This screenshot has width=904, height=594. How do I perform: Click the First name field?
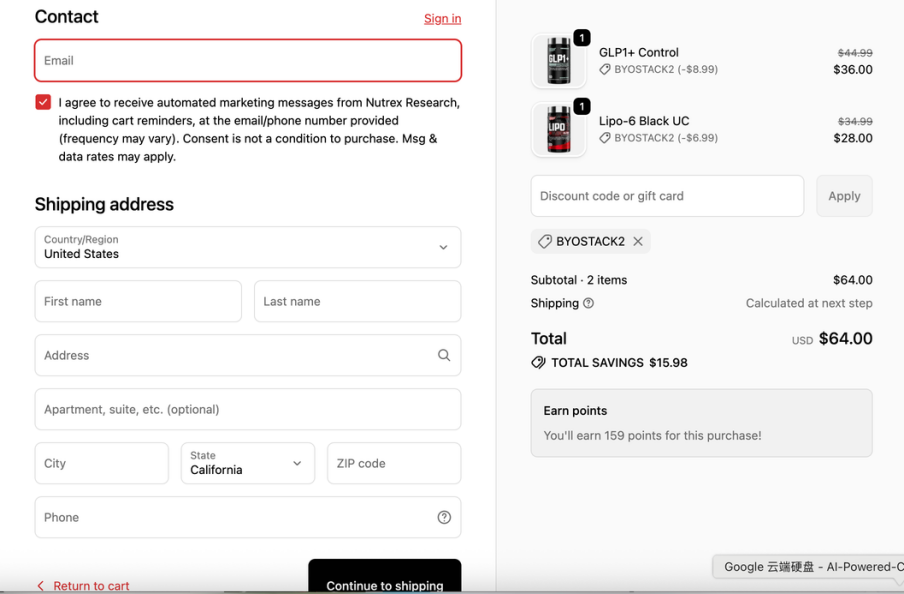(138, 301)
